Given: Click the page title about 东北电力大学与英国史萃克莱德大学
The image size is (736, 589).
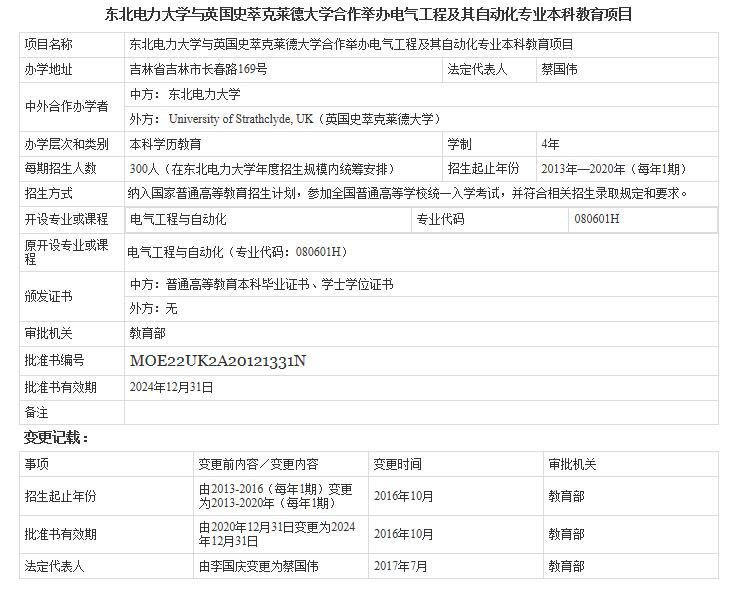Looking at the screenshot, I should [x=368, y=15].
